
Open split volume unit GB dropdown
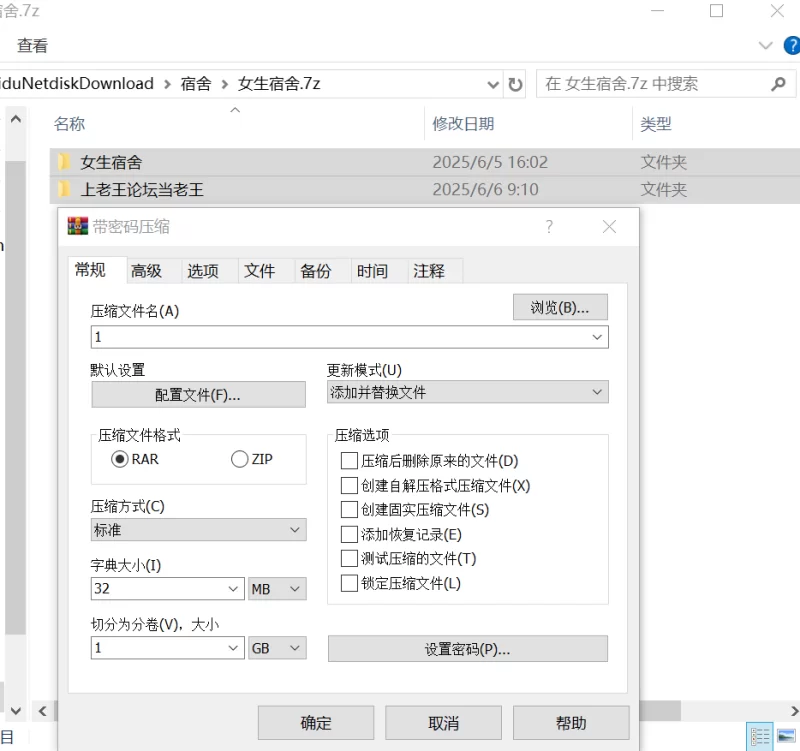coord(277,648)
